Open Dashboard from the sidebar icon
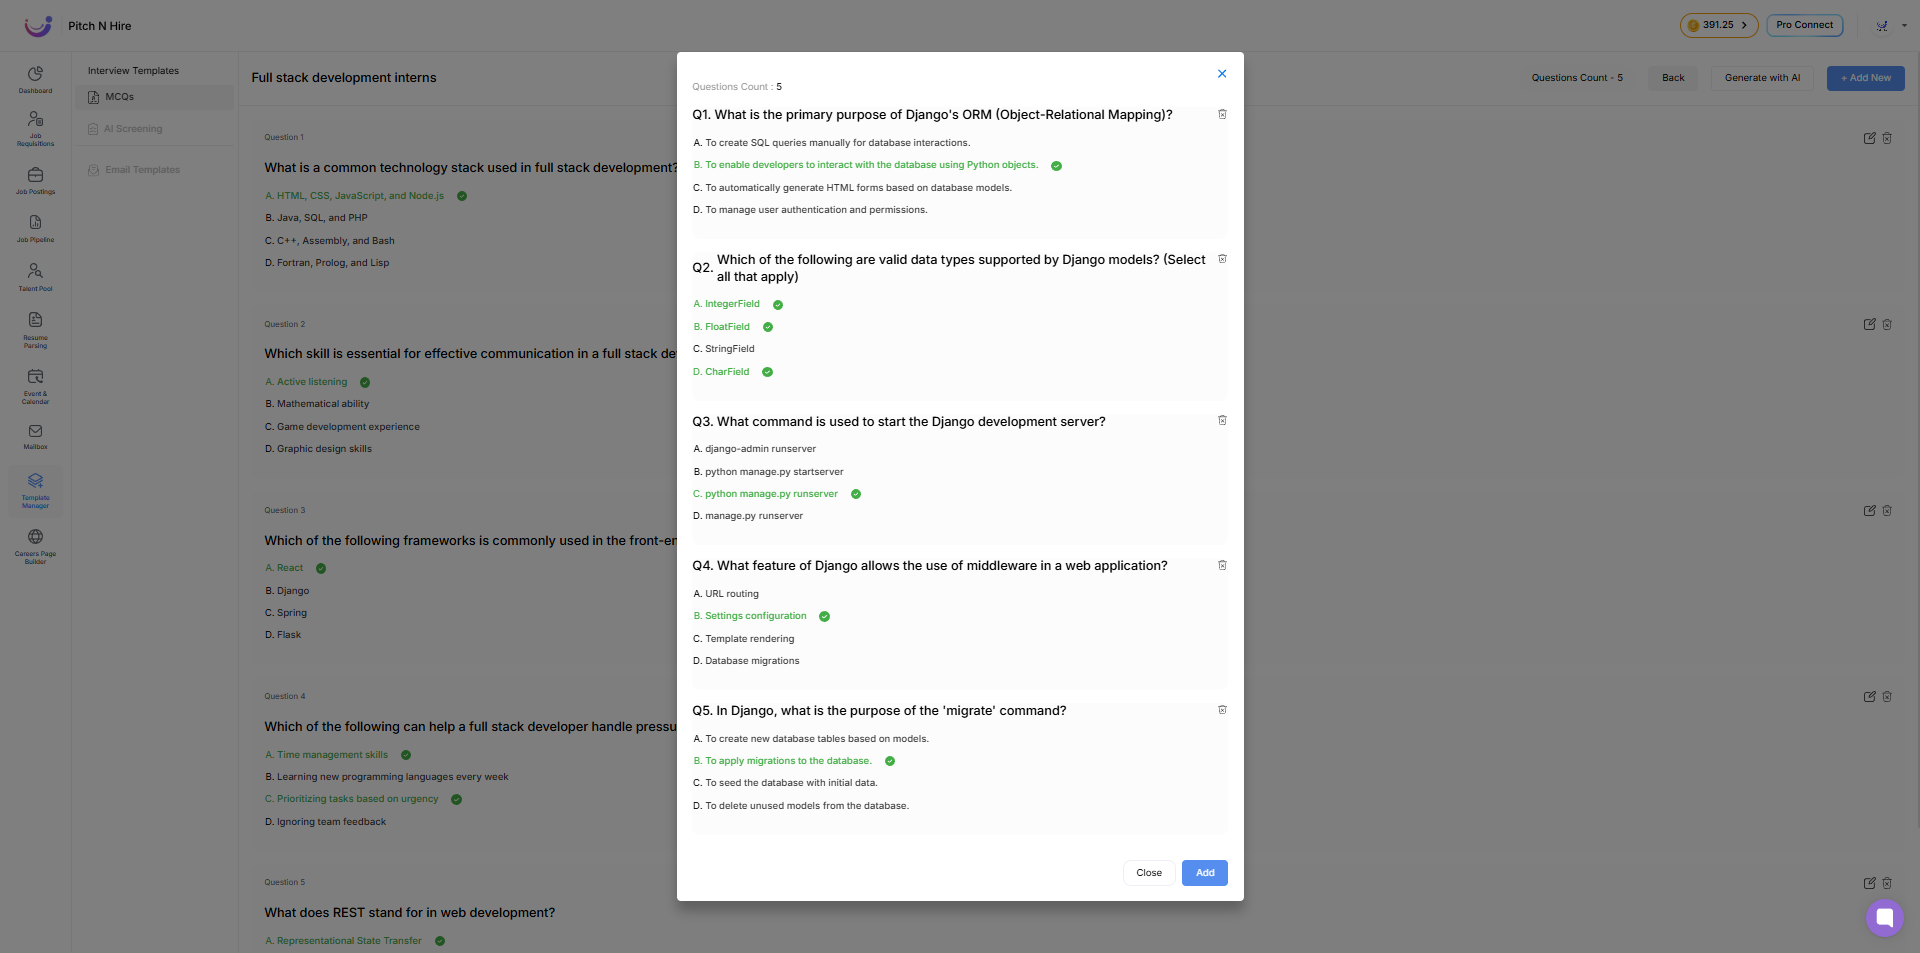The height and width of the screenshot is (953, 1920). point(35,79)
